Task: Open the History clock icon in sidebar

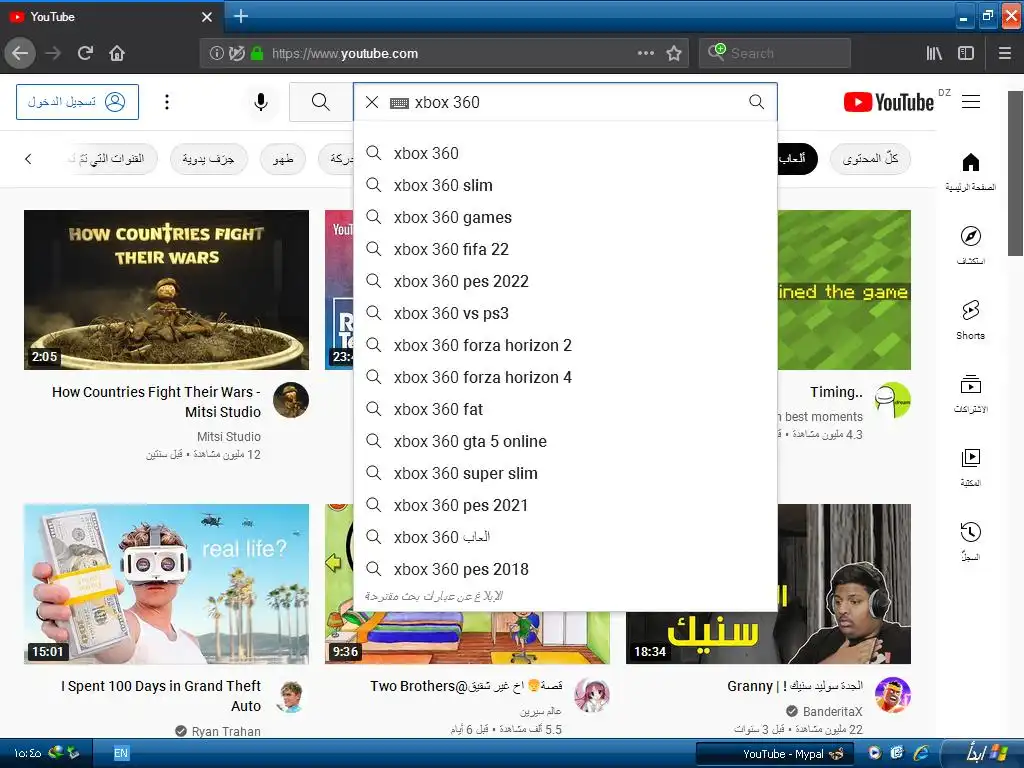Action: pyautogui.click(x=970, y=541)
